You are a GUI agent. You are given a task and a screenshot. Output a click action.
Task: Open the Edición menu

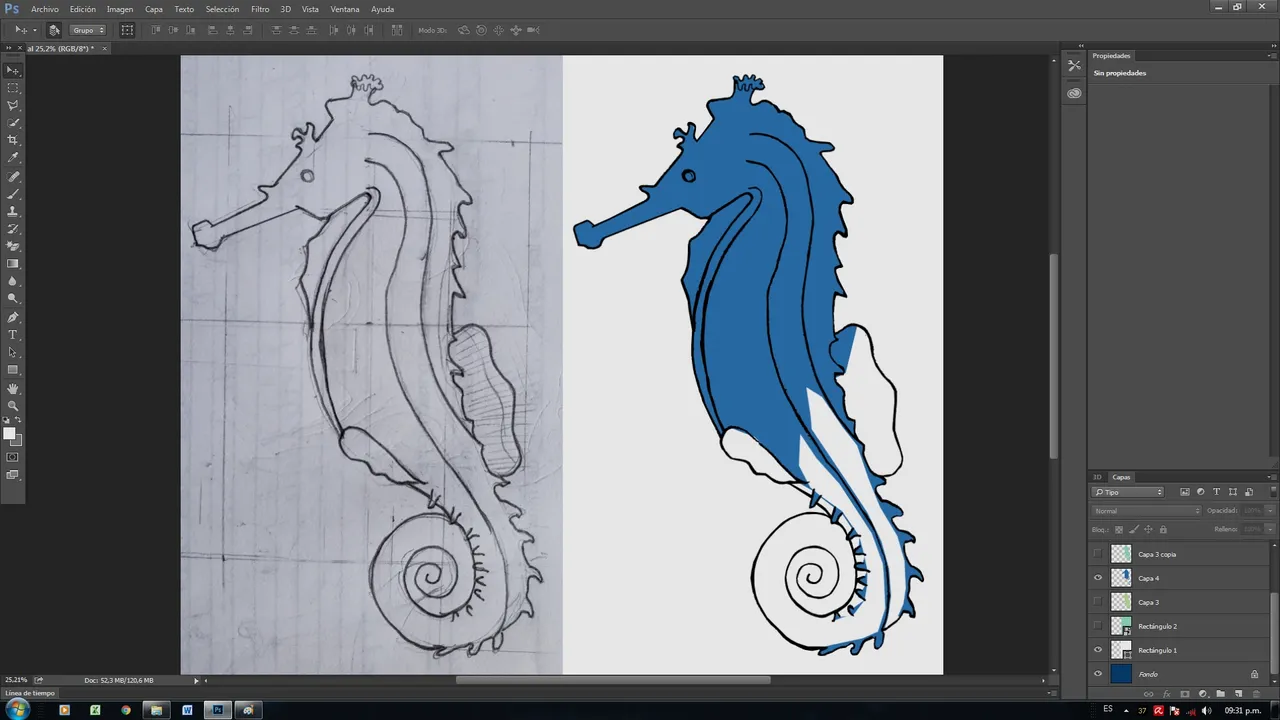point(83,9)
